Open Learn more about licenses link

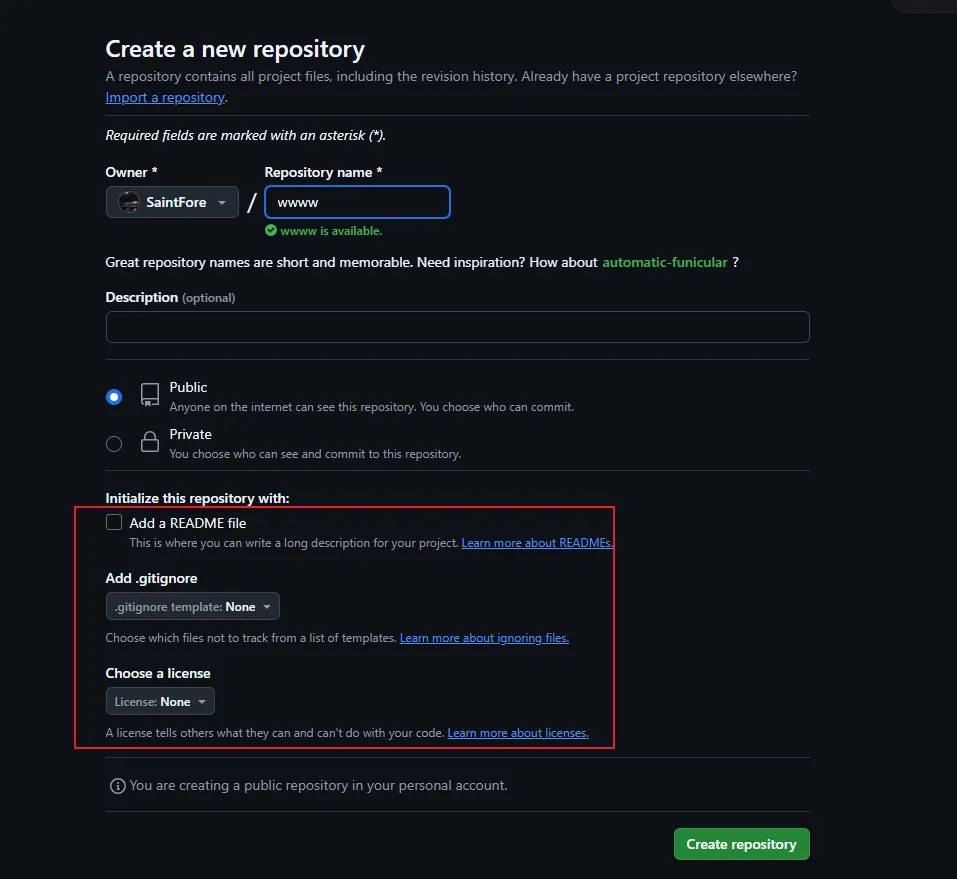click(518, 733)
